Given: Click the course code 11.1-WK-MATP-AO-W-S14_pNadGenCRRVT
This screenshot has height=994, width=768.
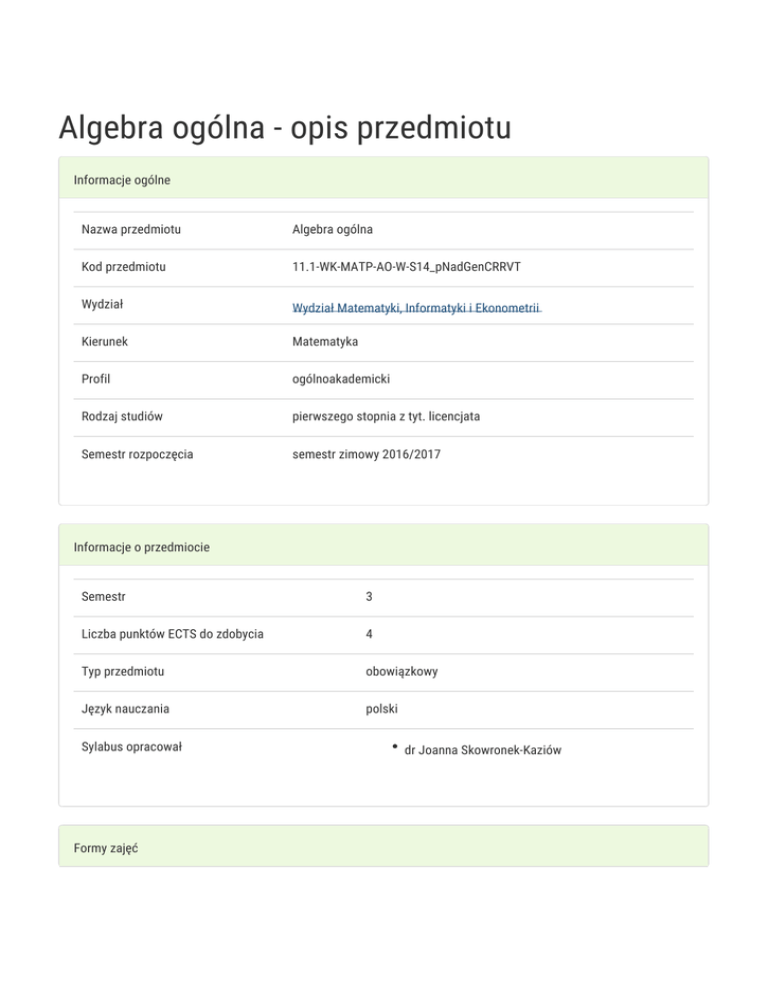Looking at the screenshot, I should coord(406,267).
